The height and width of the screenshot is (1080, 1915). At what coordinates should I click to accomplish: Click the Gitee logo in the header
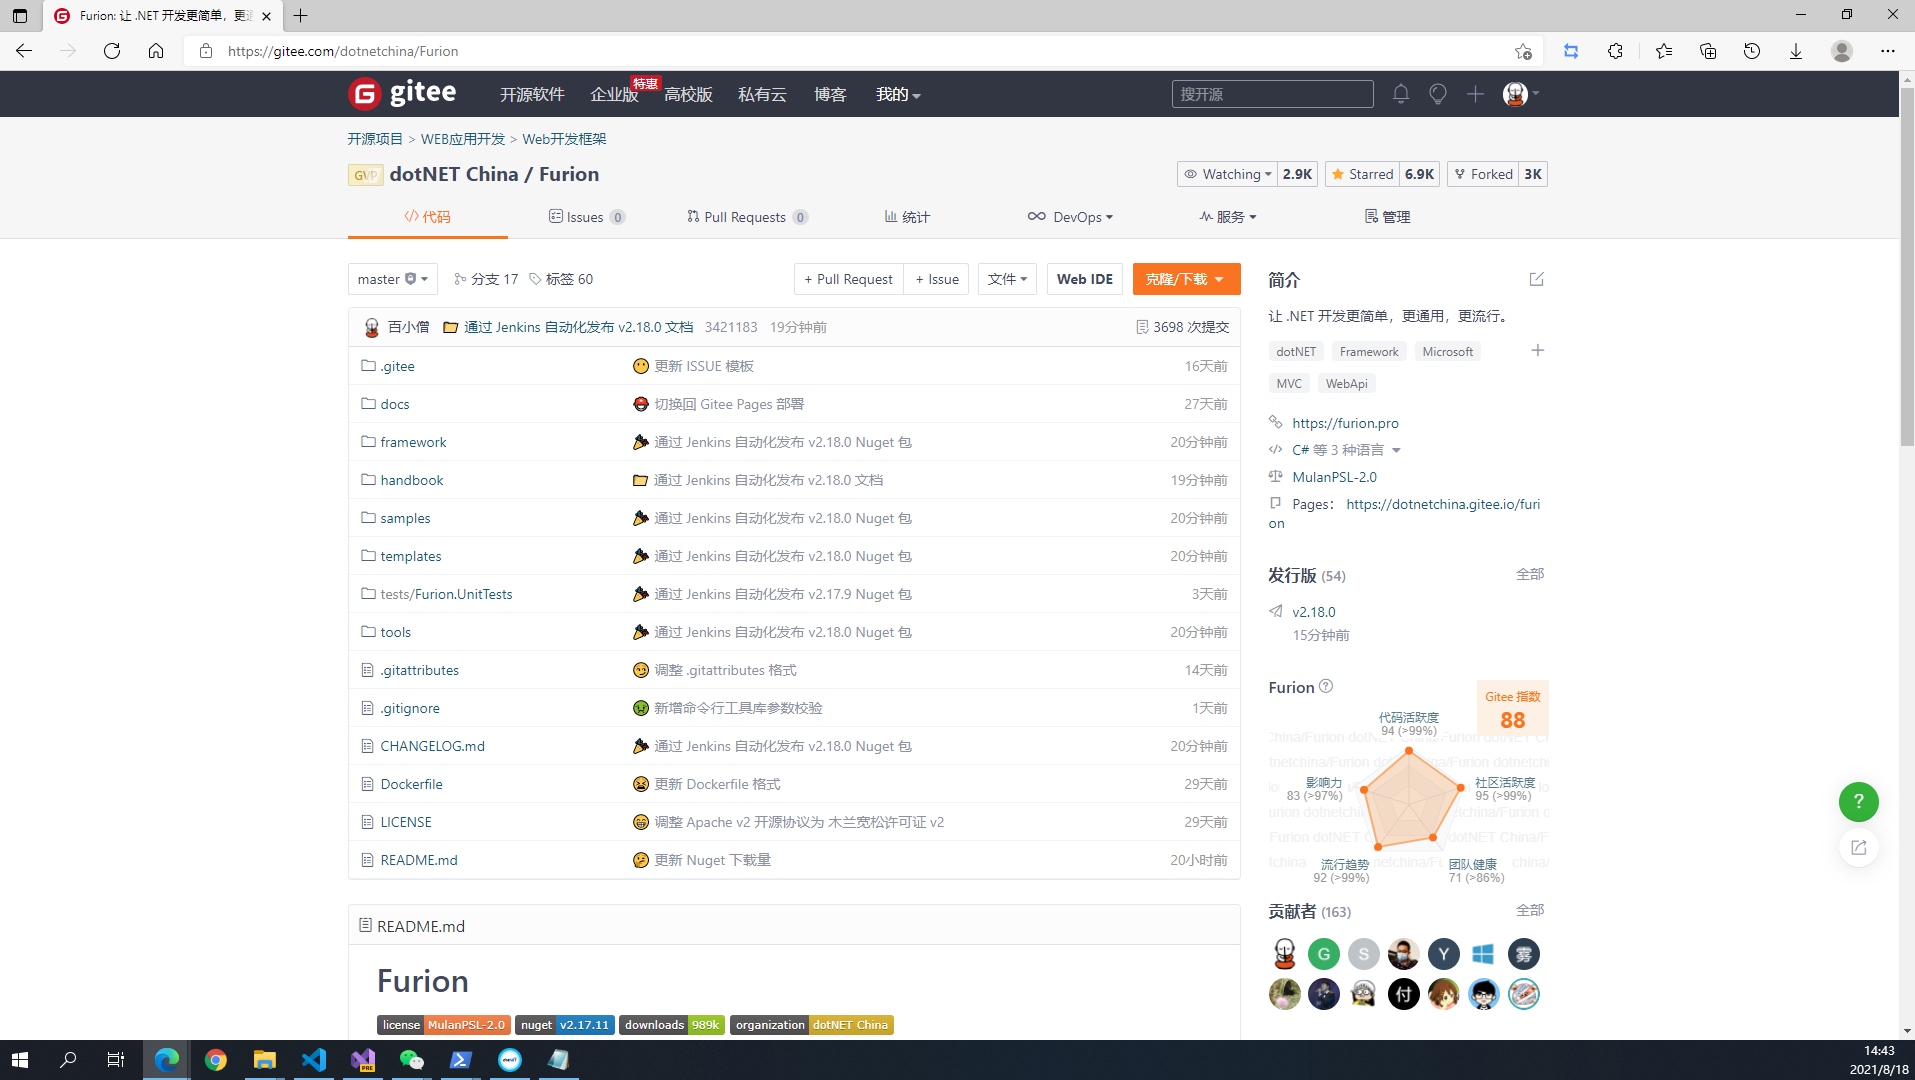(402, 93)
